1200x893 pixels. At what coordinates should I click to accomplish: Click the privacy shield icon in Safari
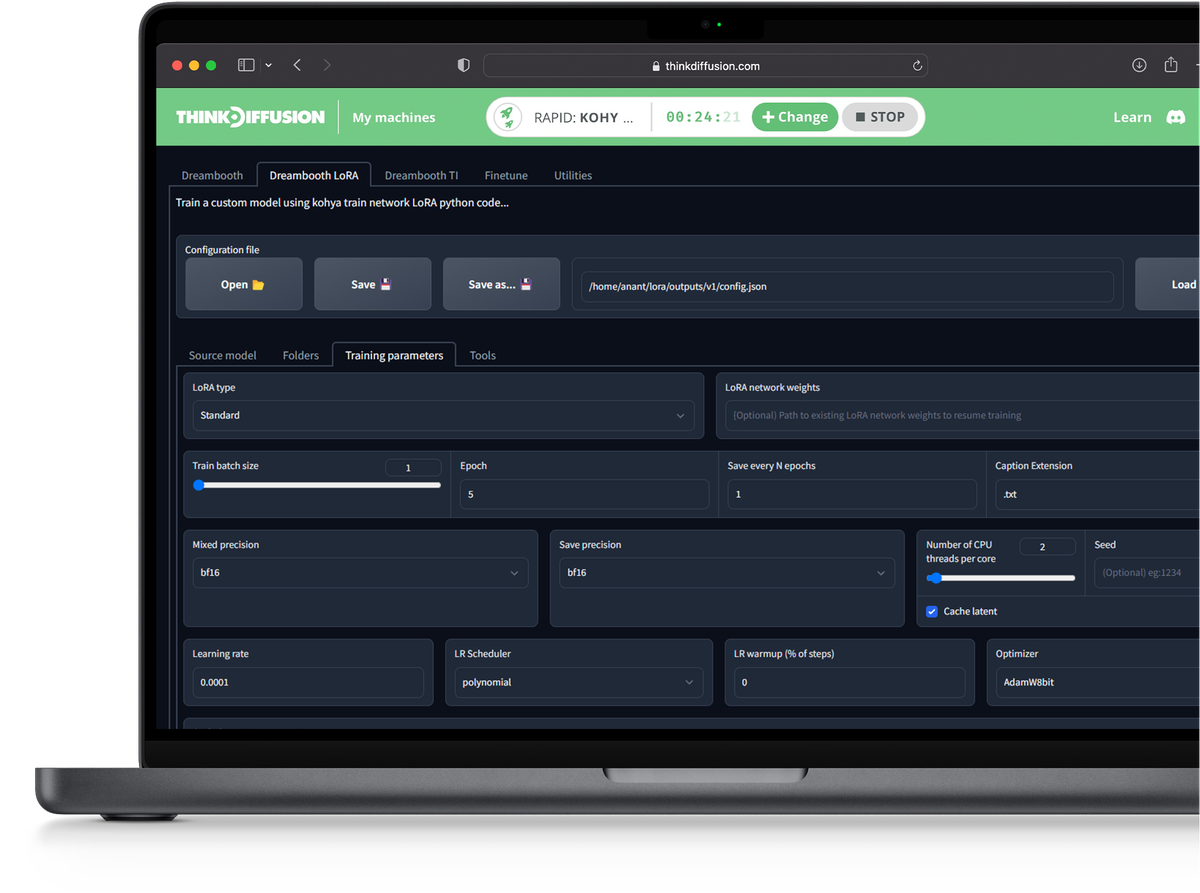[463, 65]
